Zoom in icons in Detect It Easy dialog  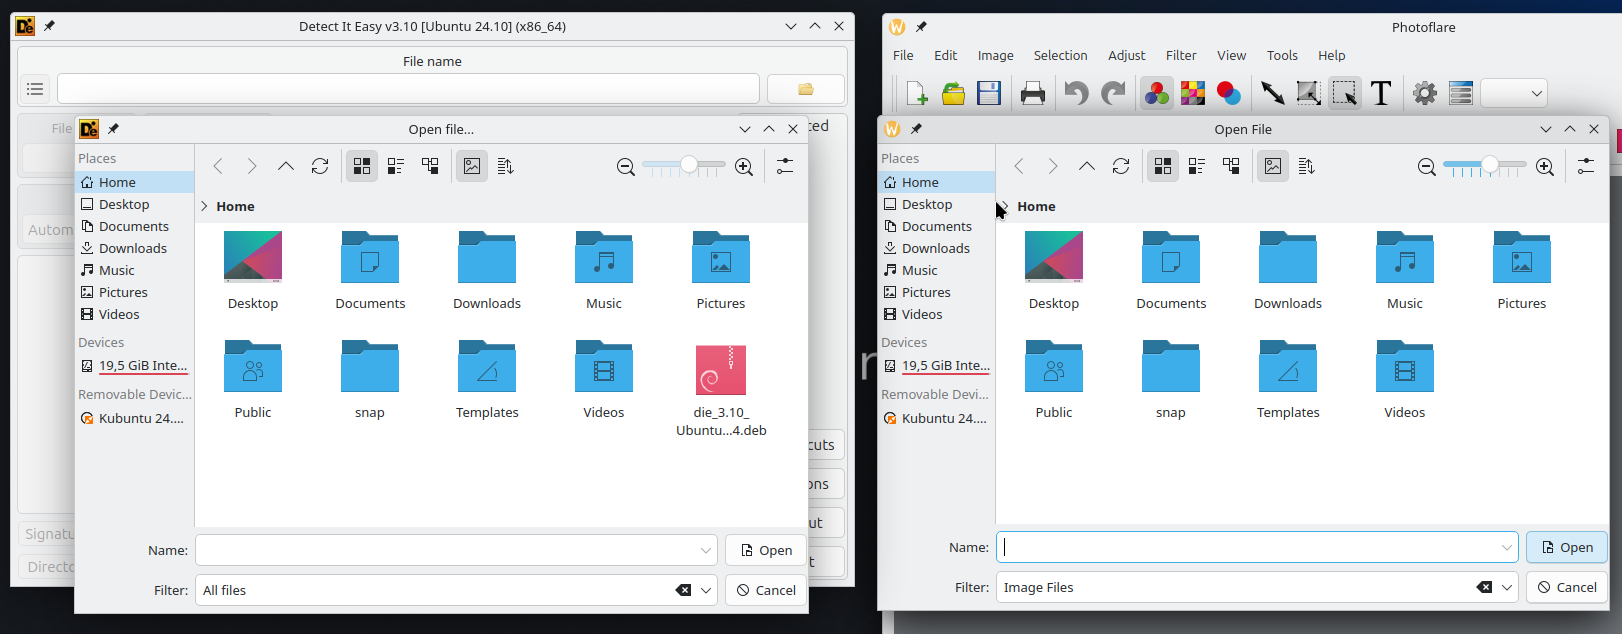click(744, 167)
